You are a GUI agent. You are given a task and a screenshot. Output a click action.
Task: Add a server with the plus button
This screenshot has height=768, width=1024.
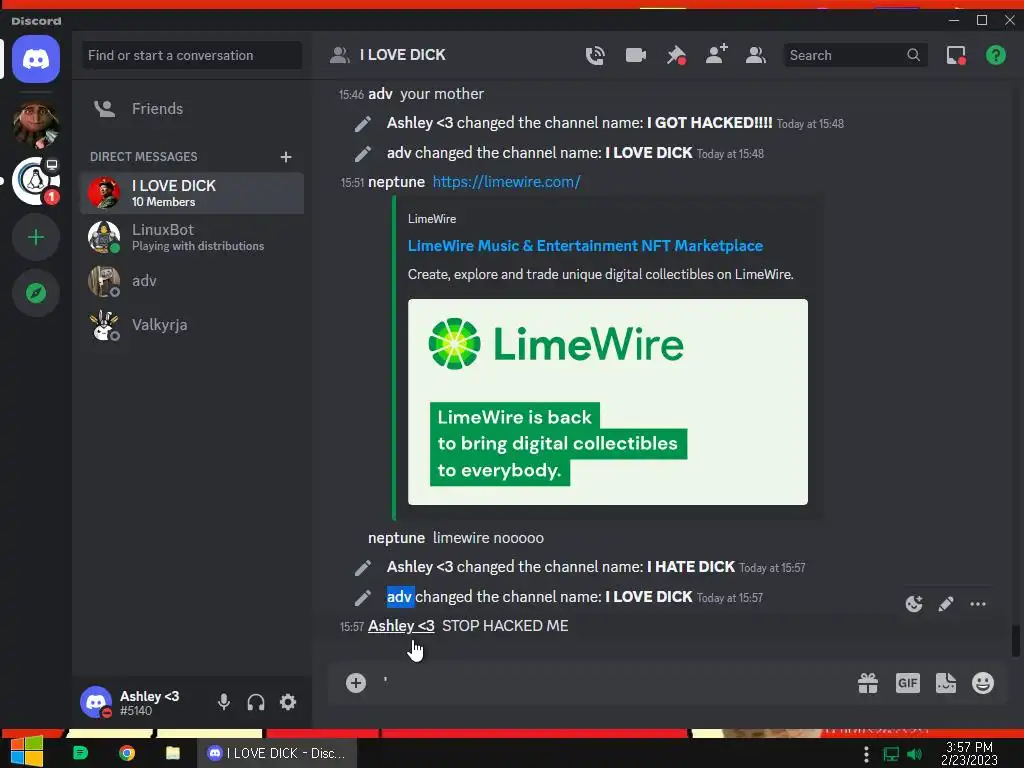pyautogui.click(x=36, y=237)
